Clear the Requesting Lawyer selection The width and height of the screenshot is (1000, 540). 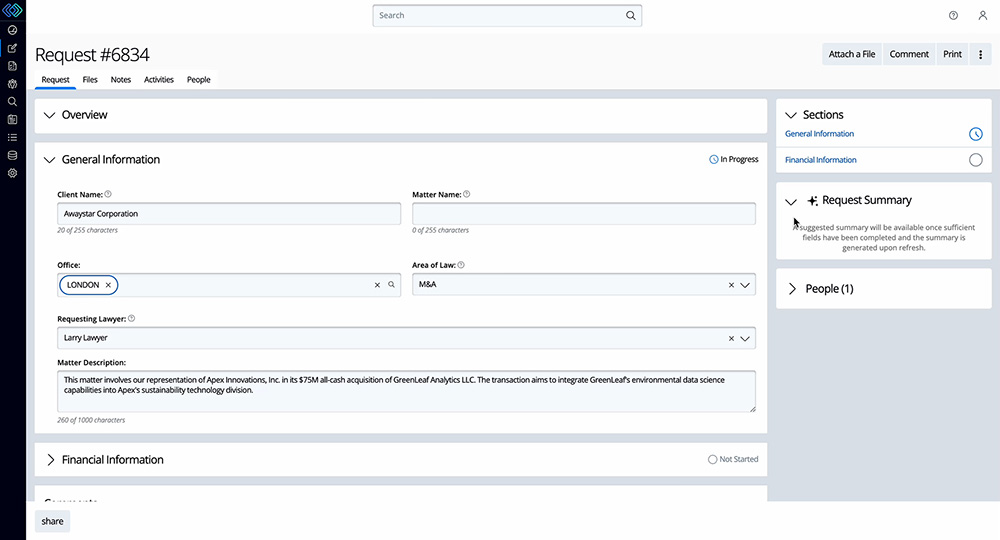(731, 339)
